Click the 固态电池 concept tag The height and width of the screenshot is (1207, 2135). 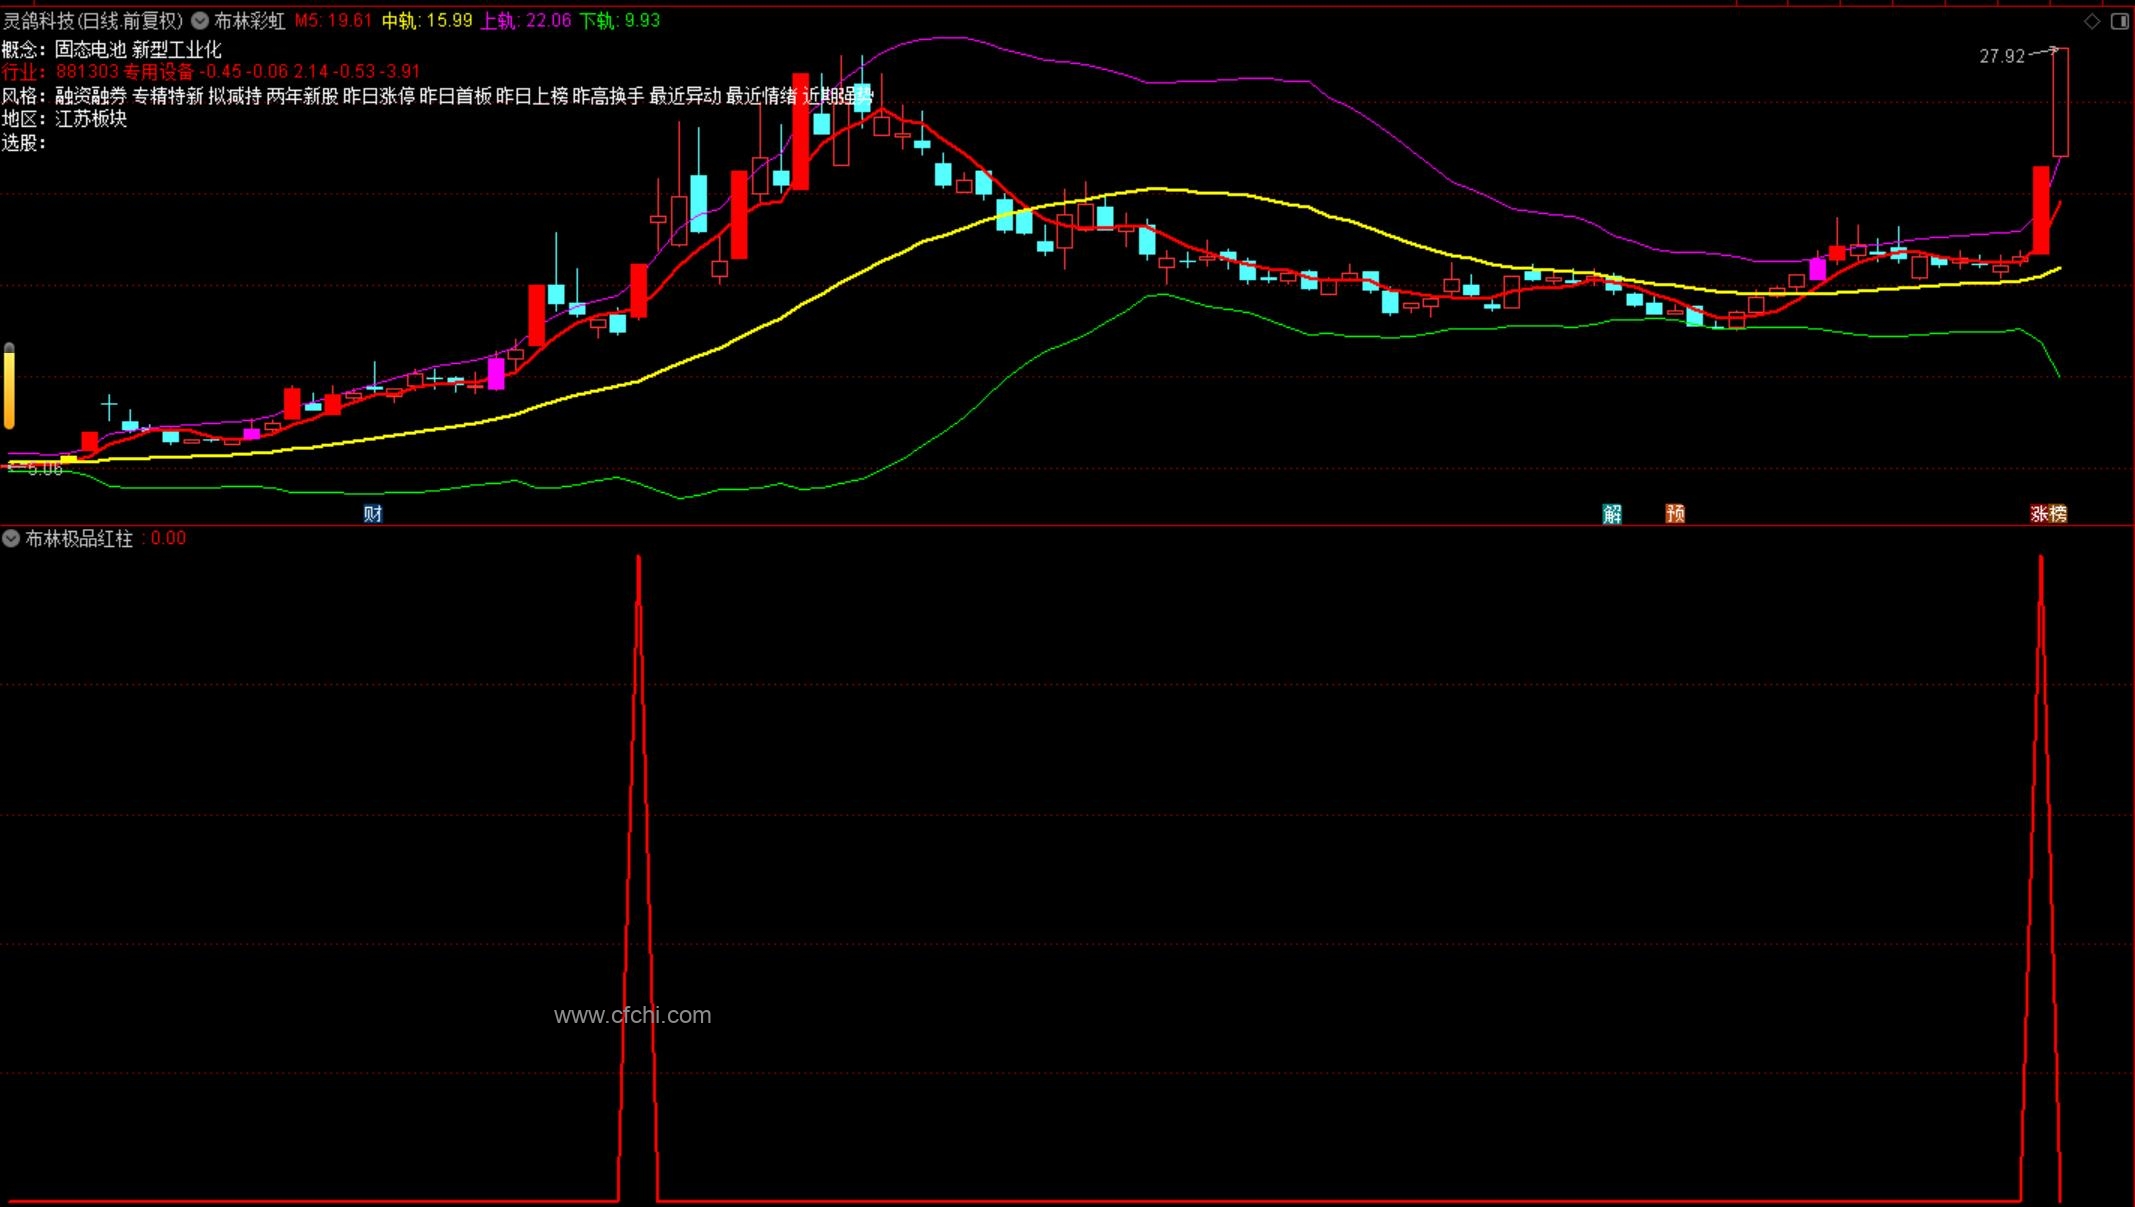(90, 49)
